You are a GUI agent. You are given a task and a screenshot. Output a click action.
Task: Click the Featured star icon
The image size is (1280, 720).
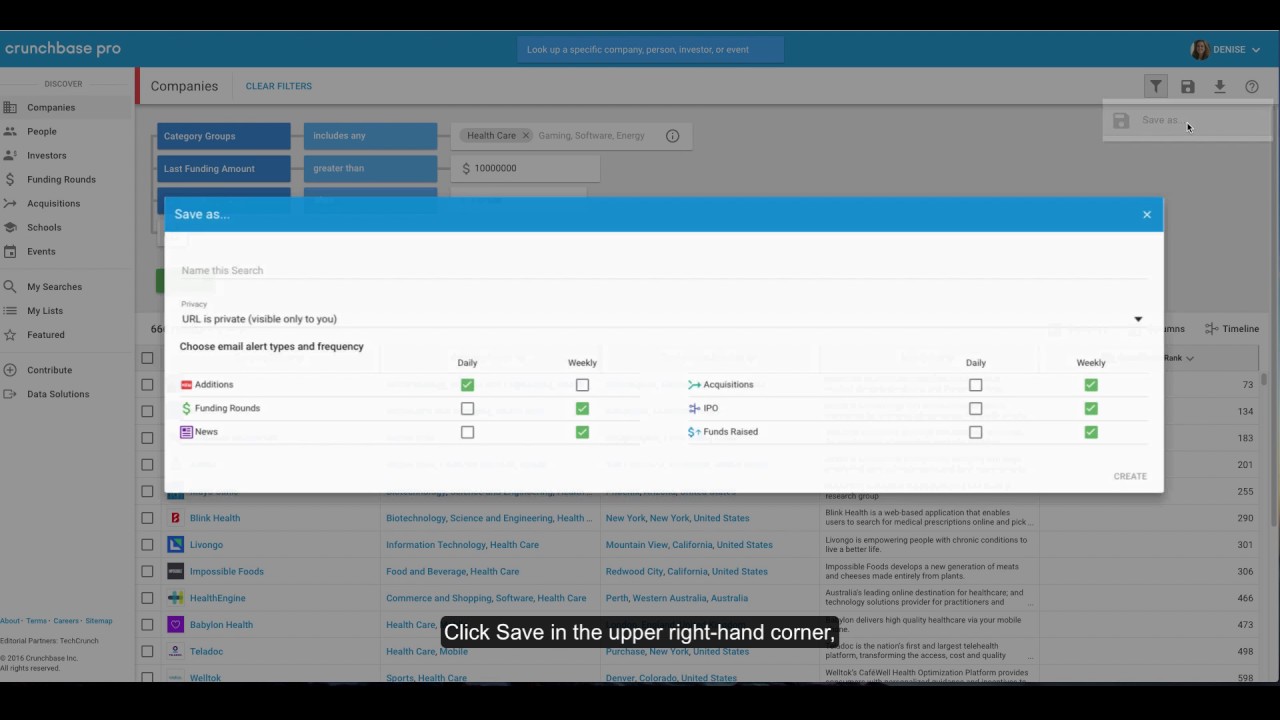coord(10,335)
